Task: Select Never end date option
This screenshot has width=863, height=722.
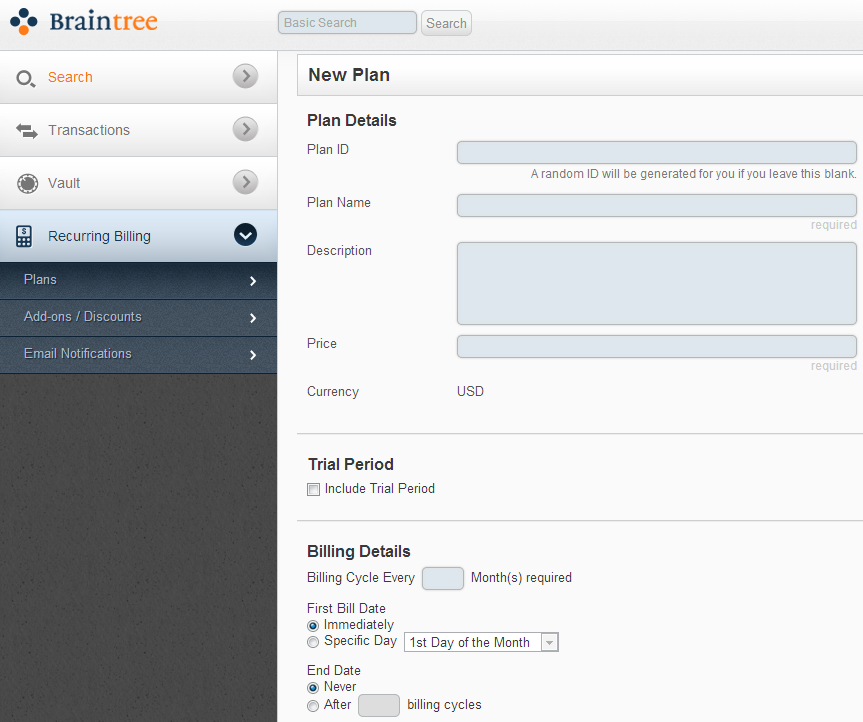Action: (x=313, y=687)
